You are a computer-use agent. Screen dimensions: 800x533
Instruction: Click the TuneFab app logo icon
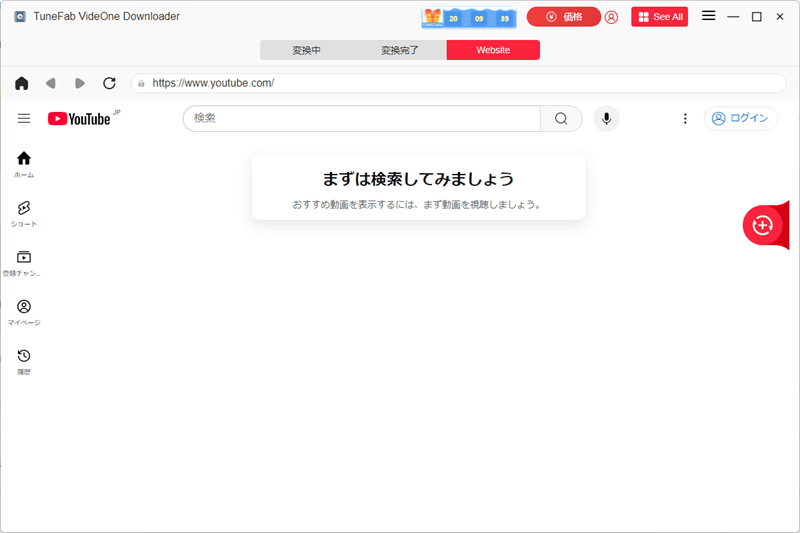click(x=20, y=17)
